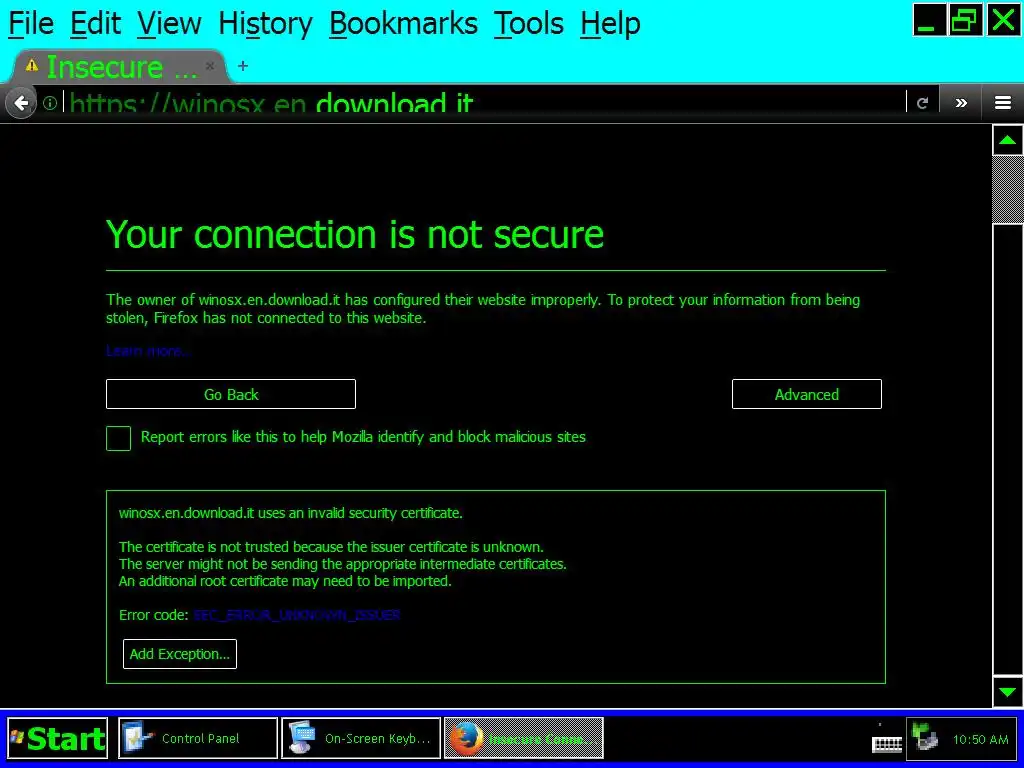The image size is (1024, 768).
Task: Click the 'Your connection is not secure' heading
Action: tap(355, 234)
